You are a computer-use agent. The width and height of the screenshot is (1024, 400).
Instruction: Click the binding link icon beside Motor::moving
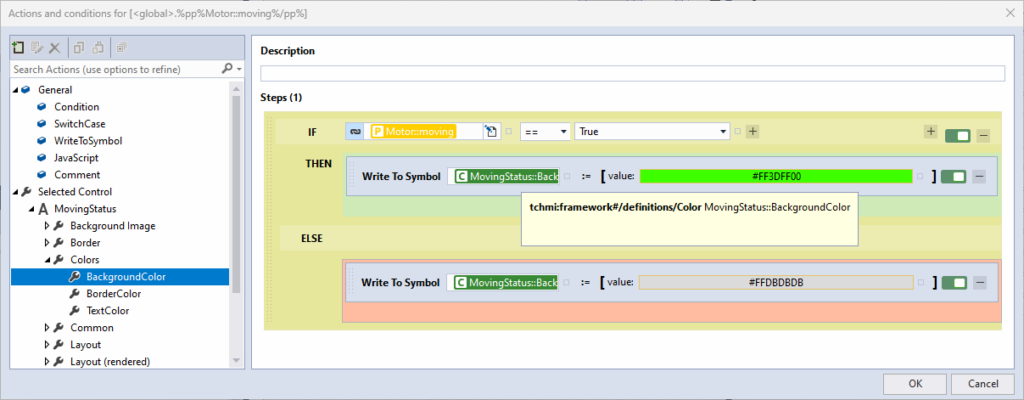[x=355, y=131]
